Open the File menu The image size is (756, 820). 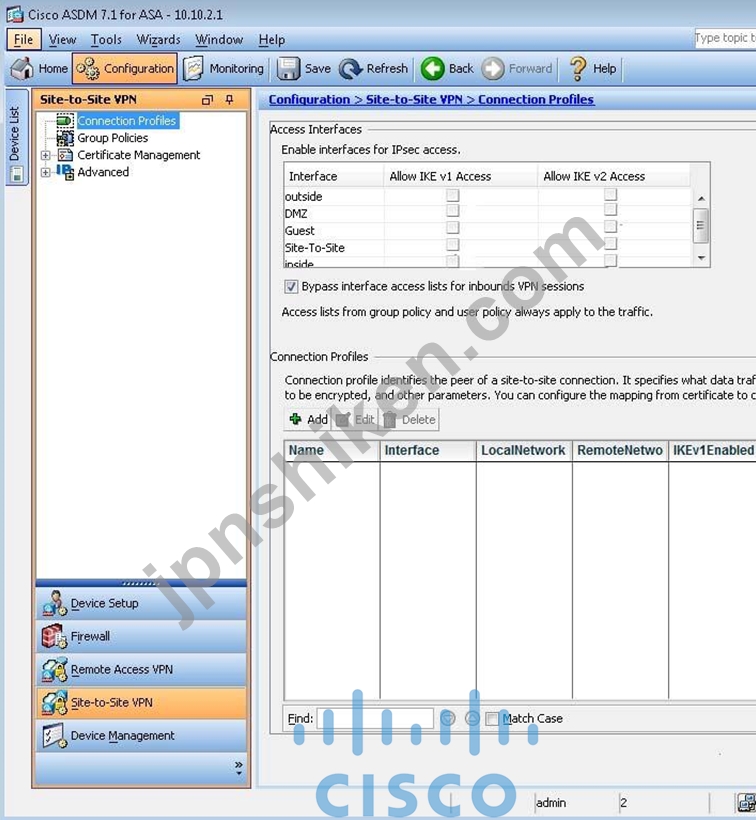click(x=23, y=40)
